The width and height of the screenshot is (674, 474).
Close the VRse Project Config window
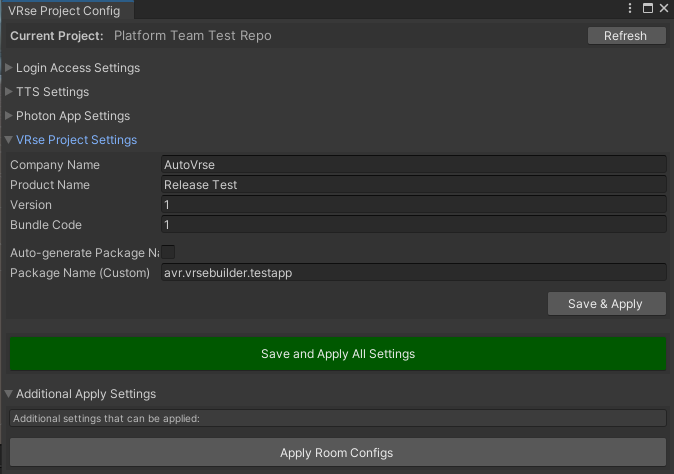(x=664, y=8)
